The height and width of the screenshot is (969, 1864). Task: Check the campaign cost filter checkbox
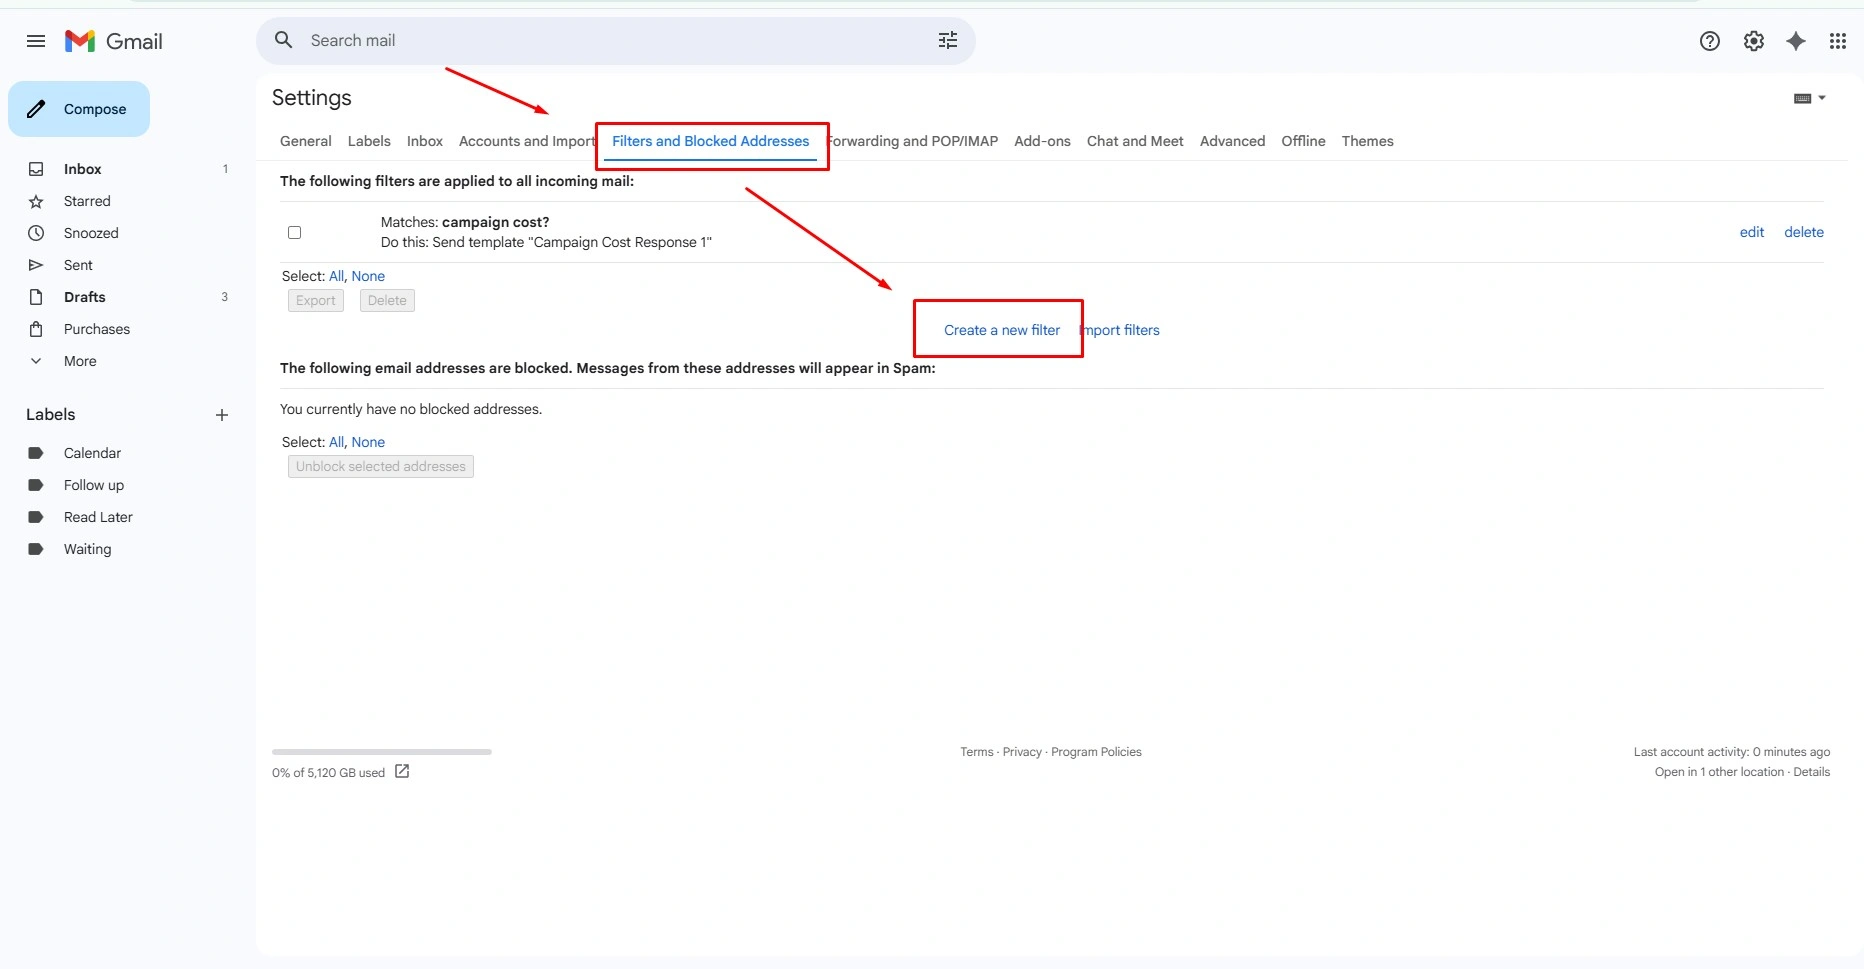pyautogui.click(x=294, y=232)
